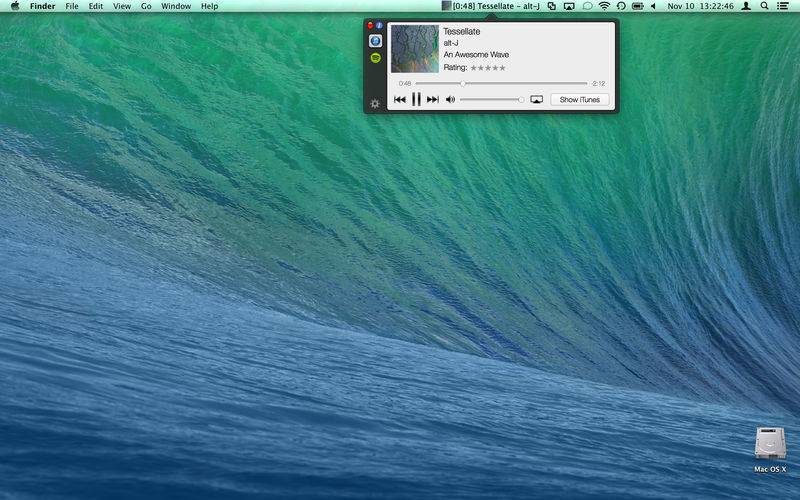Skip to the next track

pyautogui.click(x=433, y=100)
